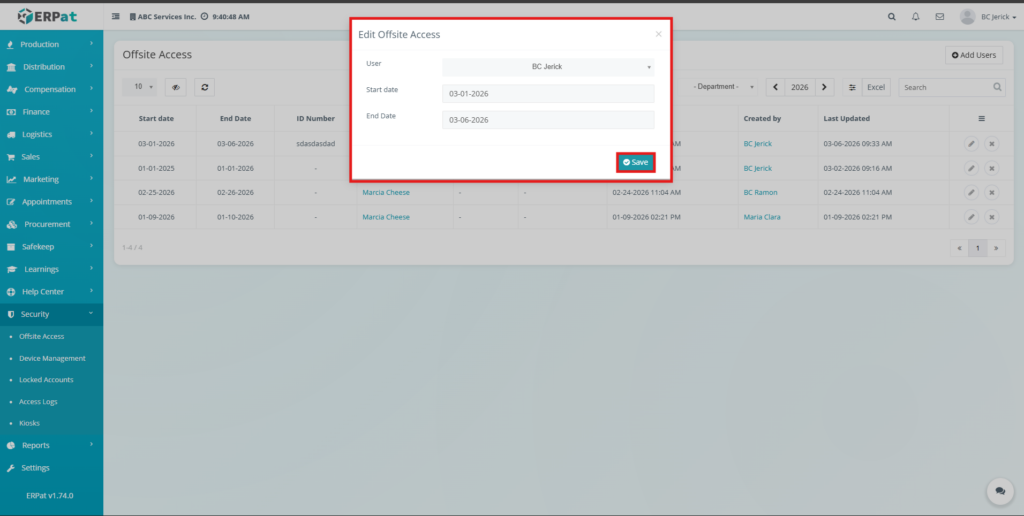This screenshot has width=1024, height=516.
Task: Open the messages envelope icon
Action: pyautogui.click(x=939, y=17)
